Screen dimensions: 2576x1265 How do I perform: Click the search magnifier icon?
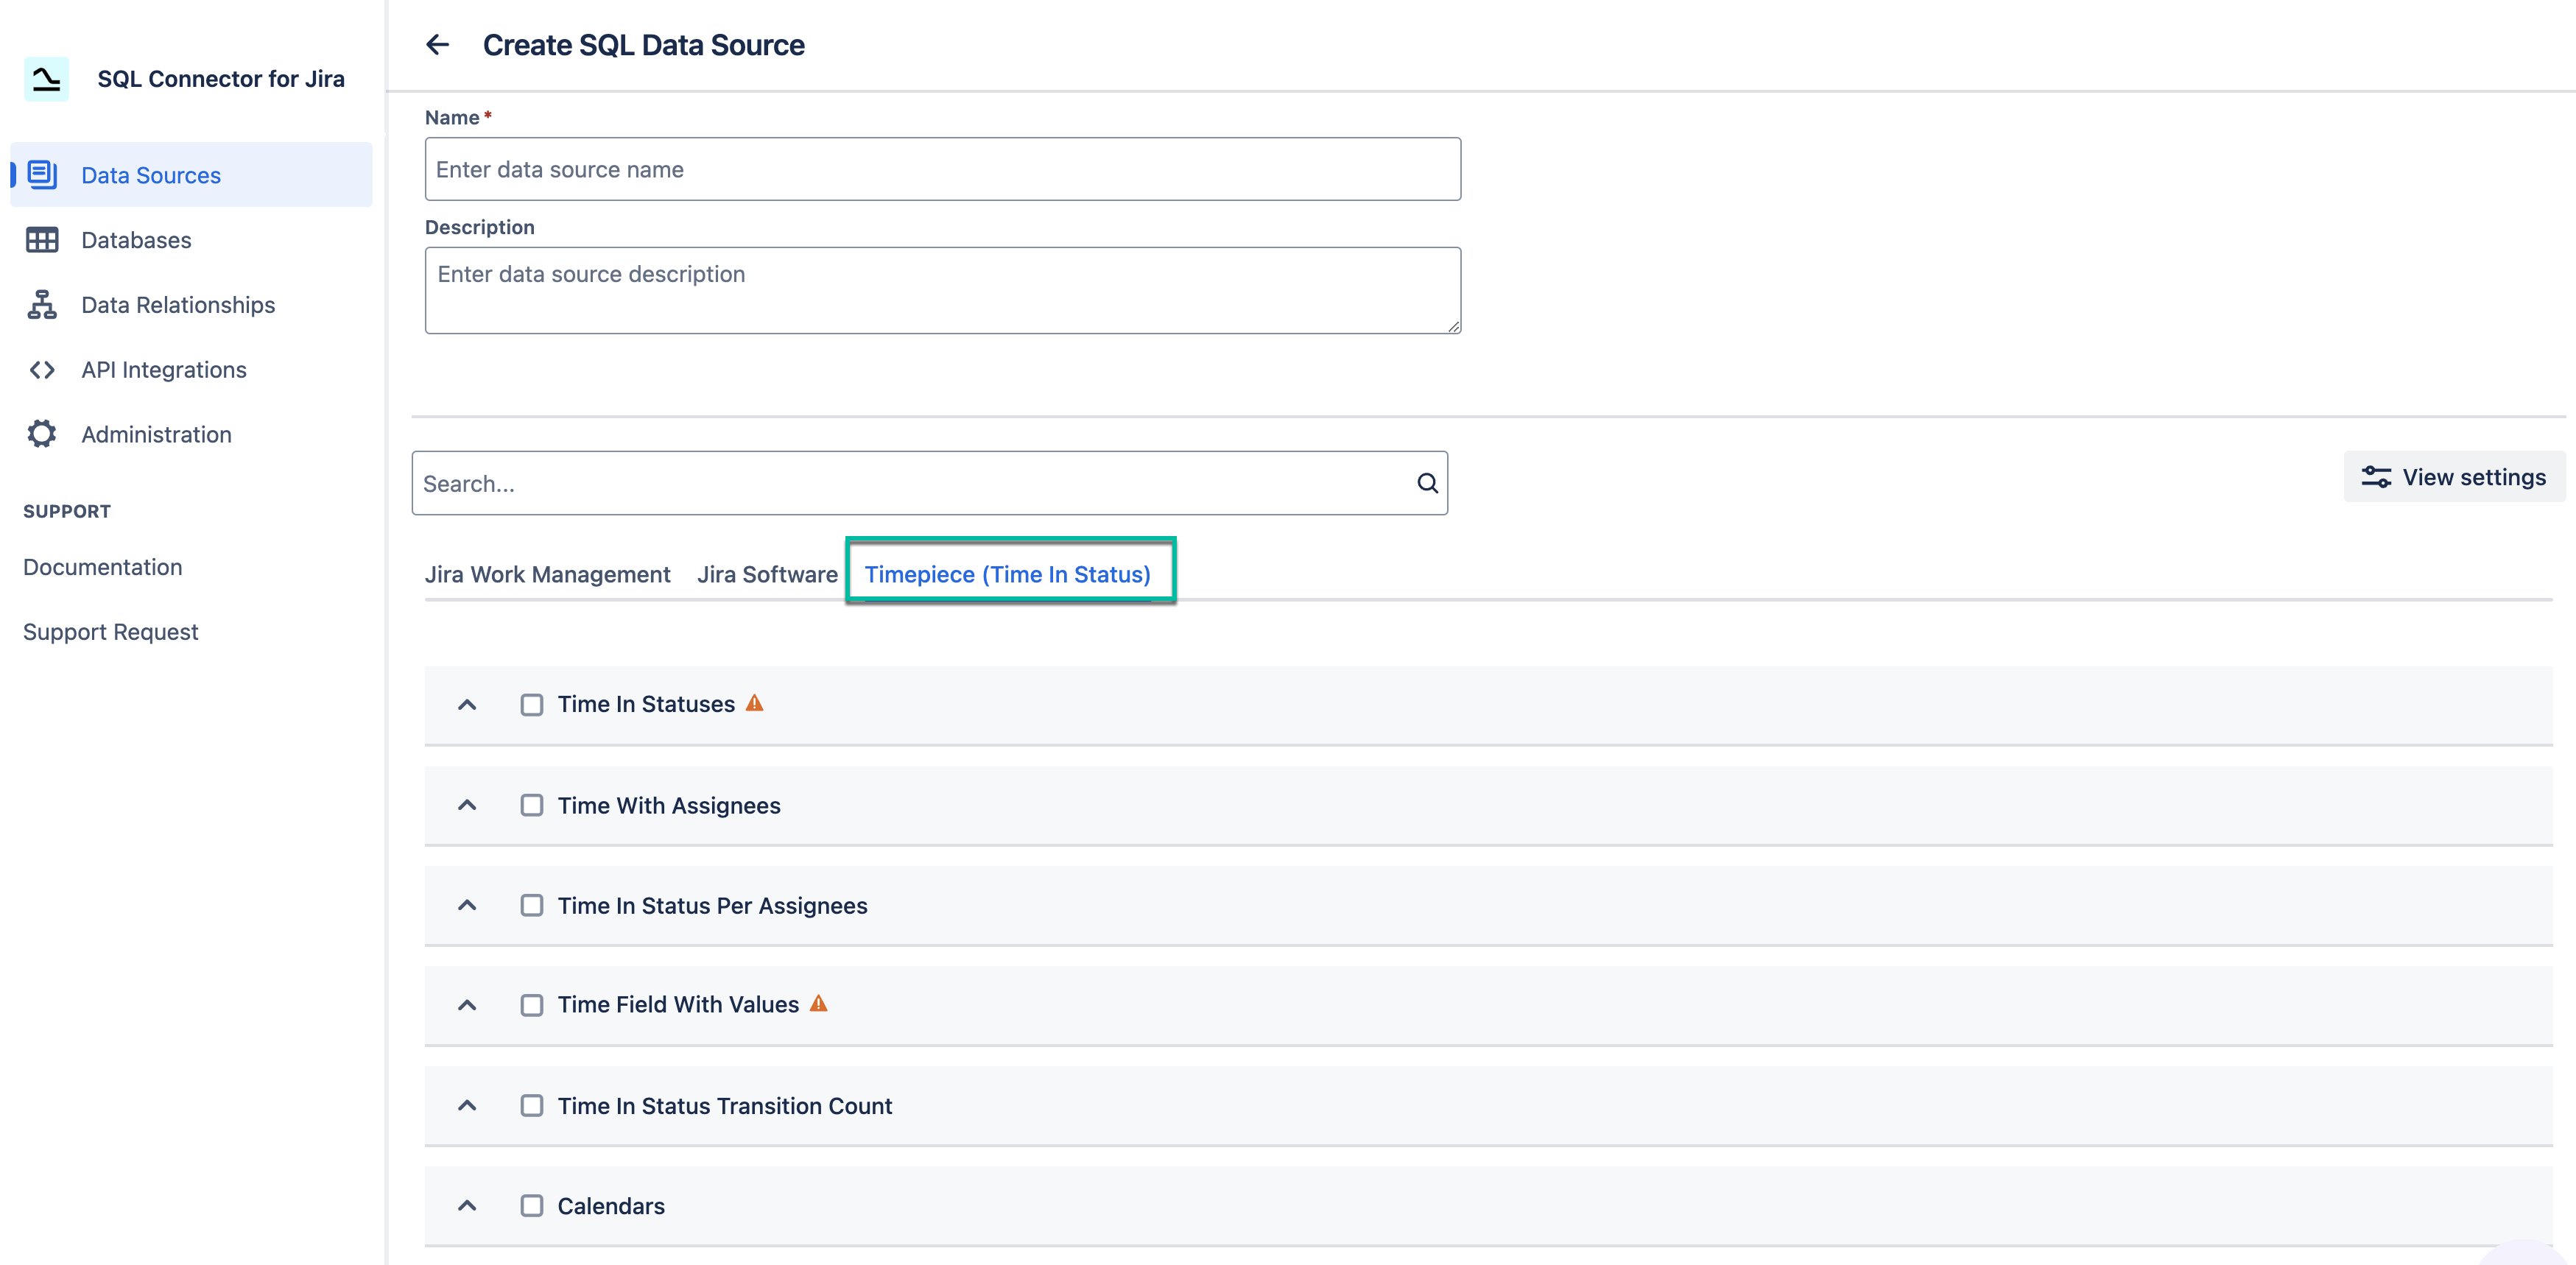pos(1427,483)
